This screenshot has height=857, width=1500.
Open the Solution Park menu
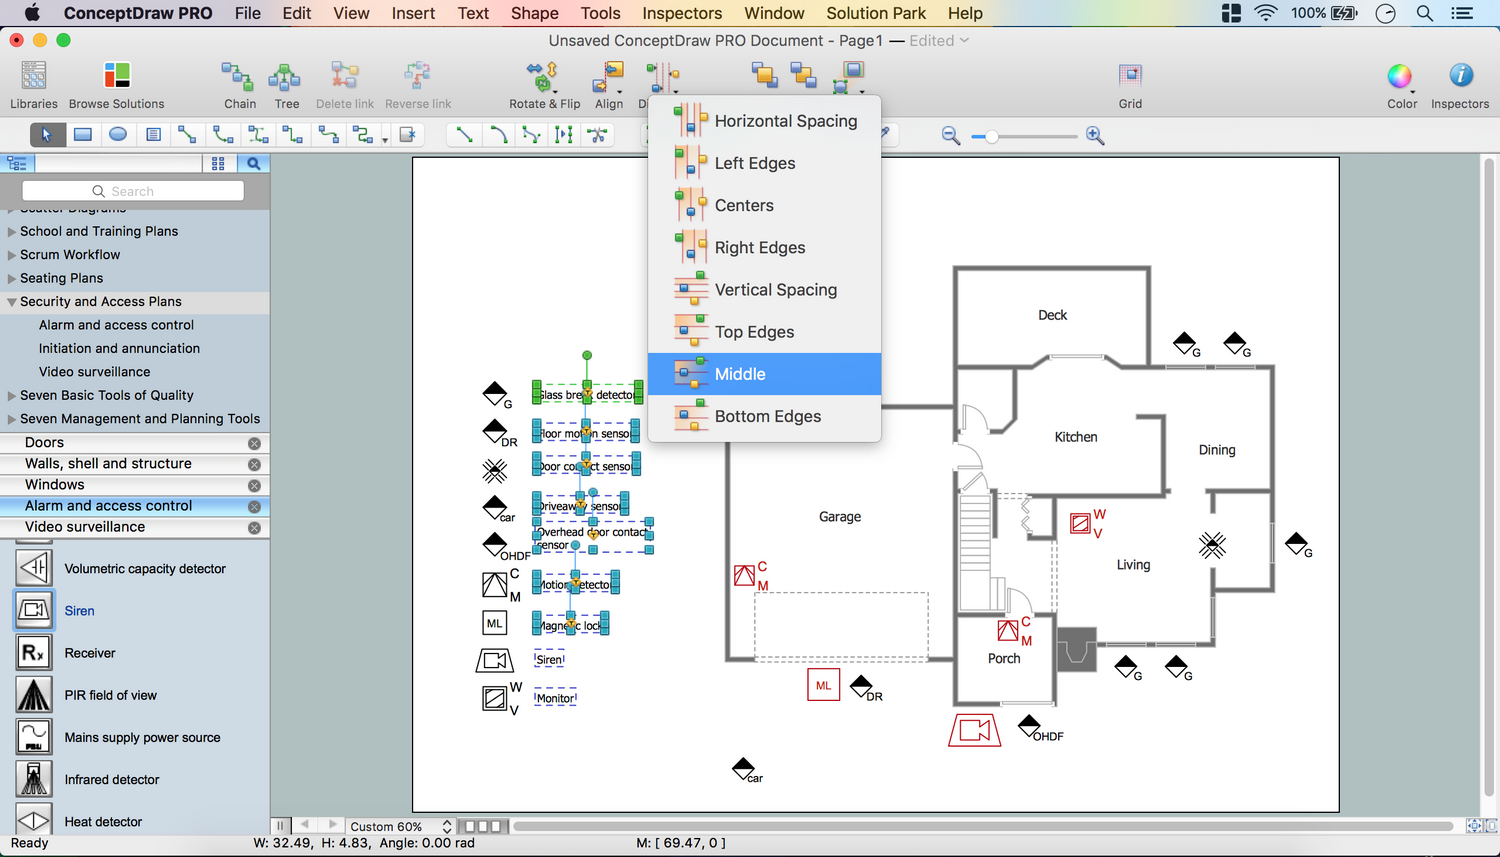coord(875,13)
